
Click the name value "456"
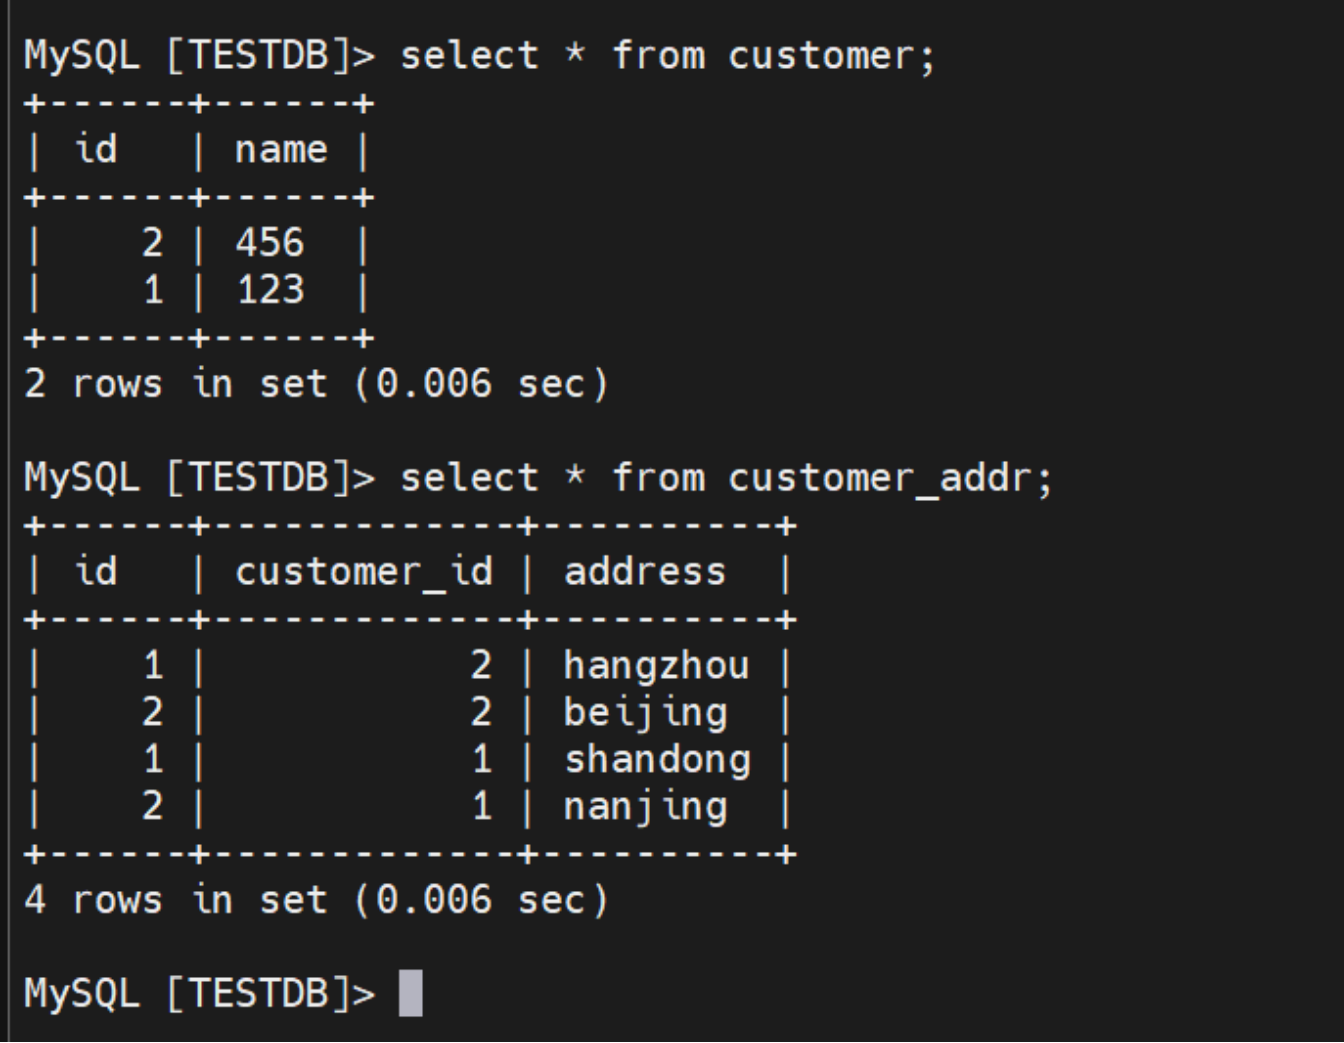coord(270,243)
